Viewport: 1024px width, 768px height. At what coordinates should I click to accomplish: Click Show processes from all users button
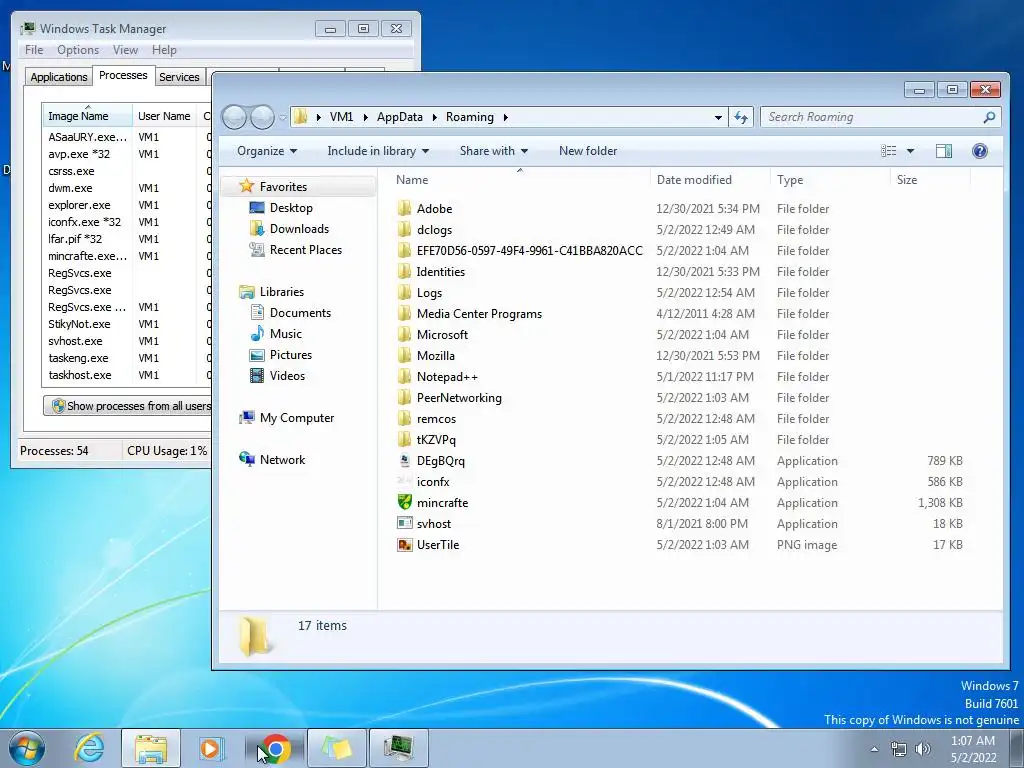(x=129, y=406)
